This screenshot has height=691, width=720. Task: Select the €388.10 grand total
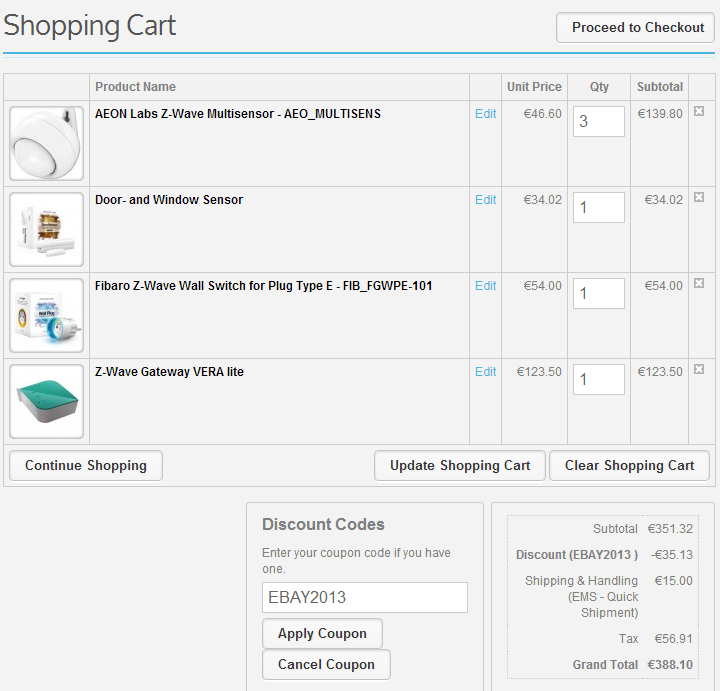point(670,665)
